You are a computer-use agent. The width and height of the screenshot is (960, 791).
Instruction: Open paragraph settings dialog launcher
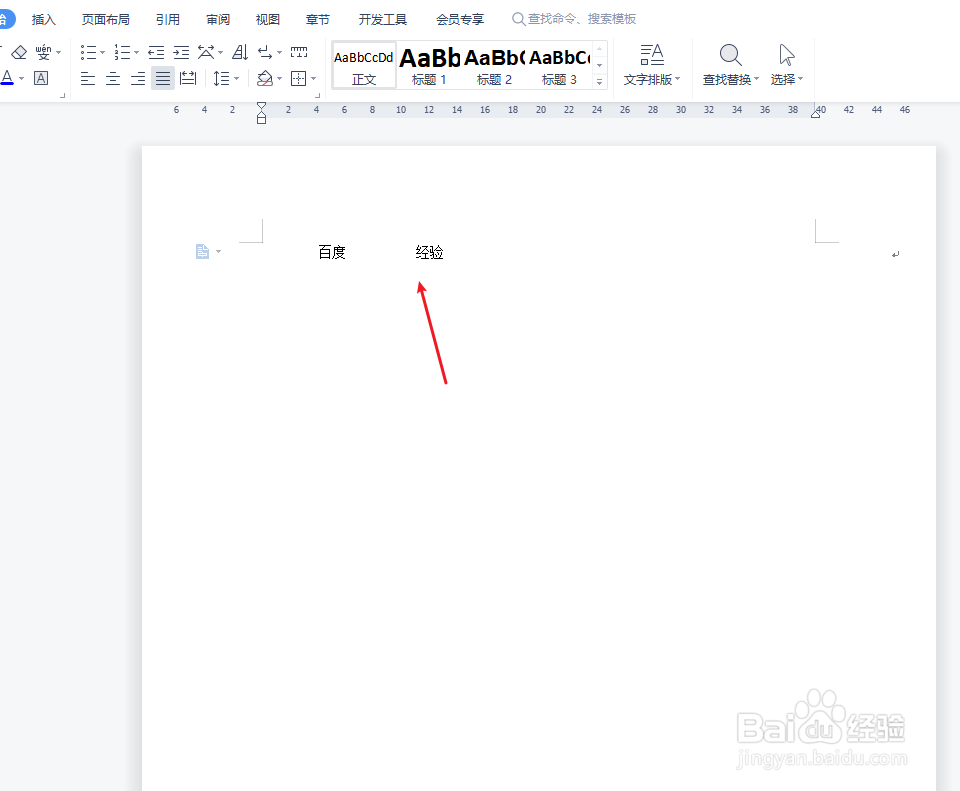[317, 96]
